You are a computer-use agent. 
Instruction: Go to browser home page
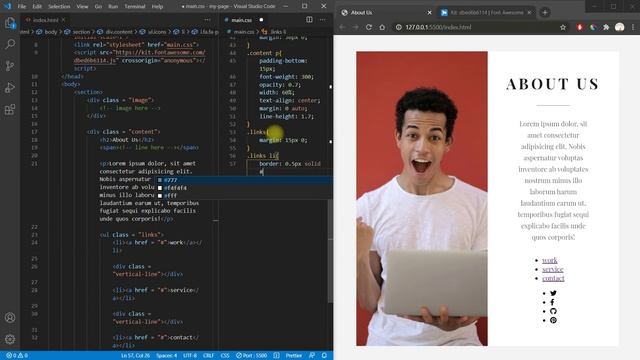click(382, 27)
